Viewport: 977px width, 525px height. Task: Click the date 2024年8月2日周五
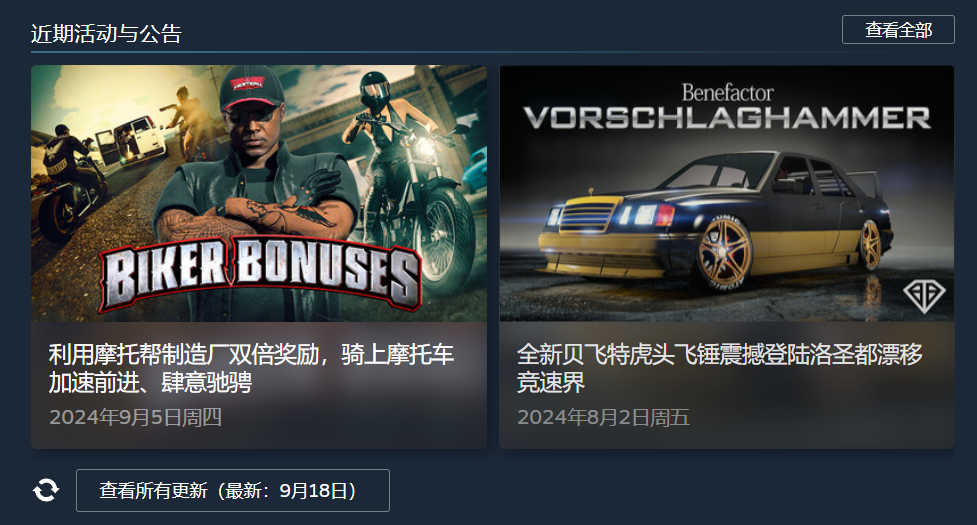(x=603, y=417)
